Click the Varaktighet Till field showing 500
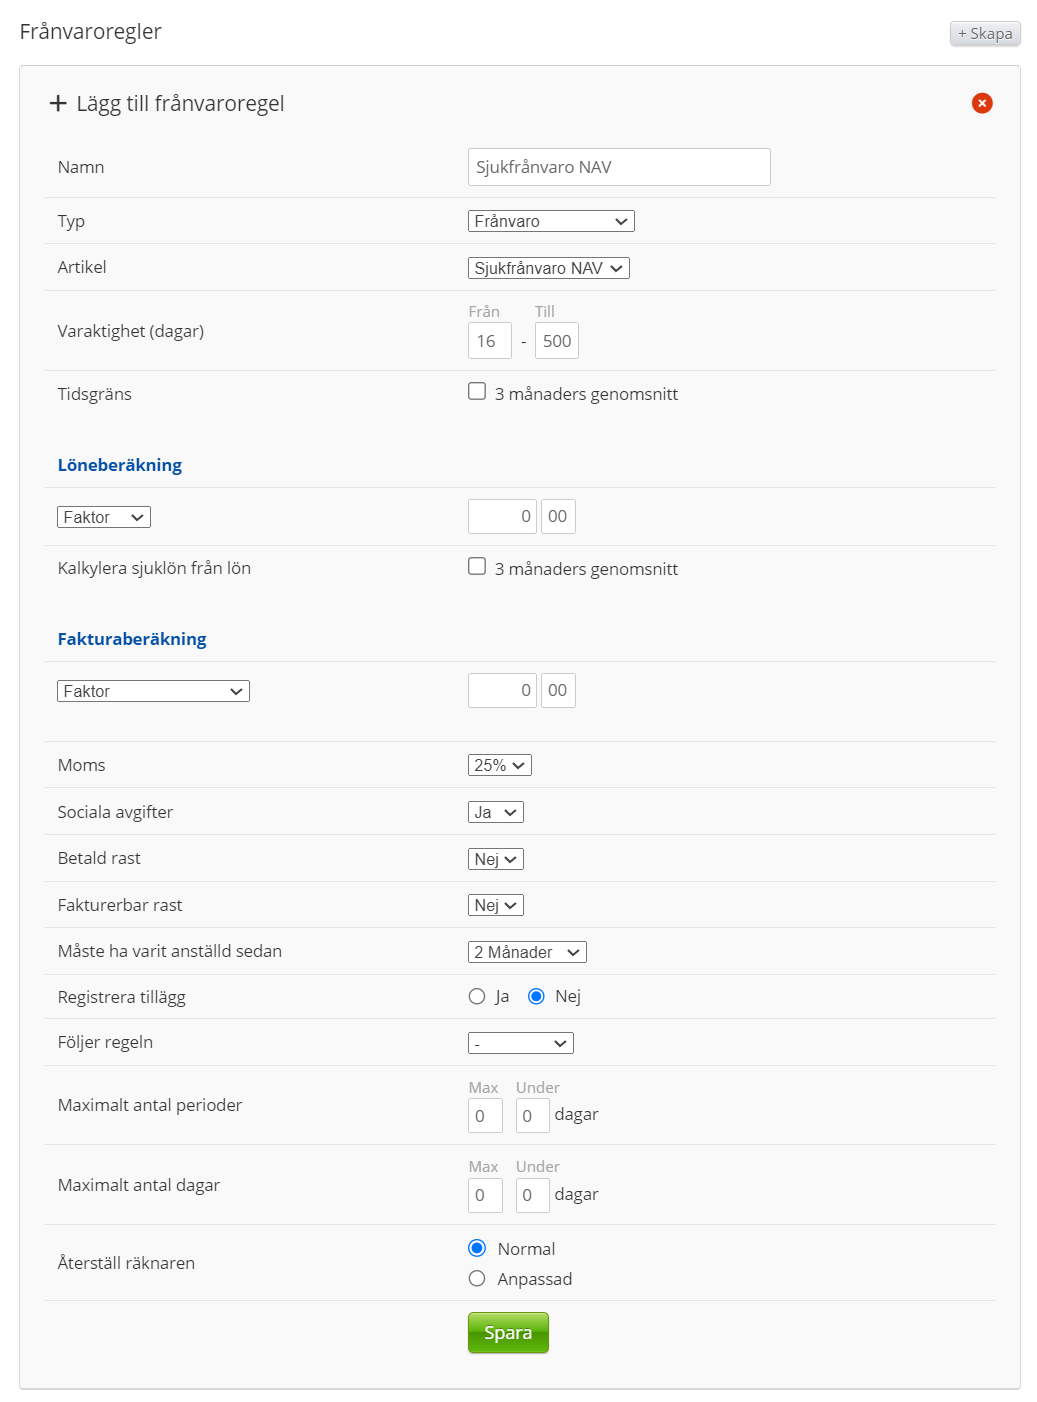This screenshot has width=1037, height=1402. (x=557, y=341)
